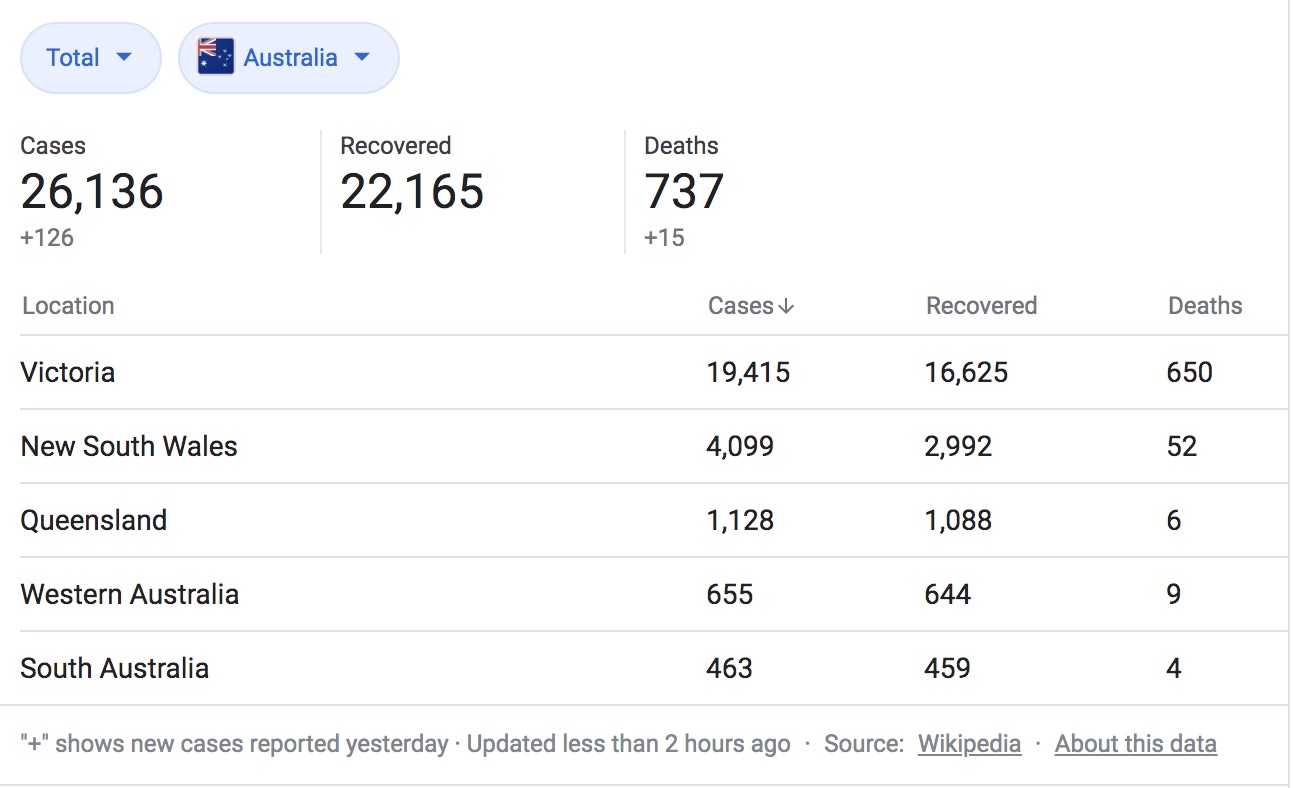
Task: Sort by Deaths column header
Action: [x=1205, y=306]
